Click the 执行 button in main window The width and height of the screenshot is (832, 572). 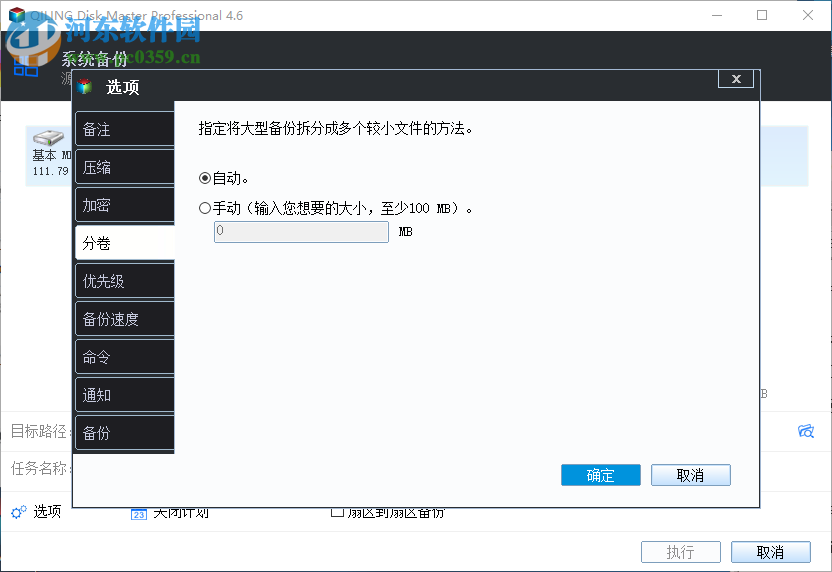tap(681, 552)
